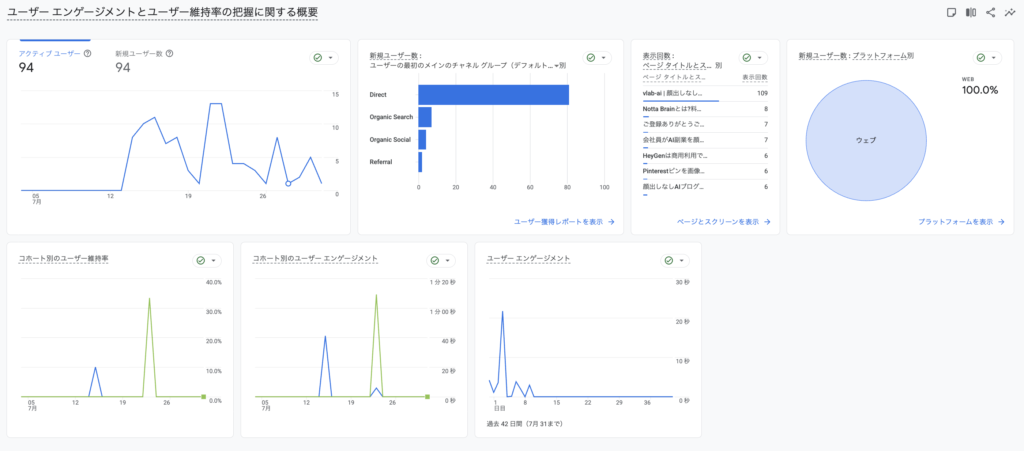
Task: Open the プラットフォームを表示 link
Action: click(961, 222)
